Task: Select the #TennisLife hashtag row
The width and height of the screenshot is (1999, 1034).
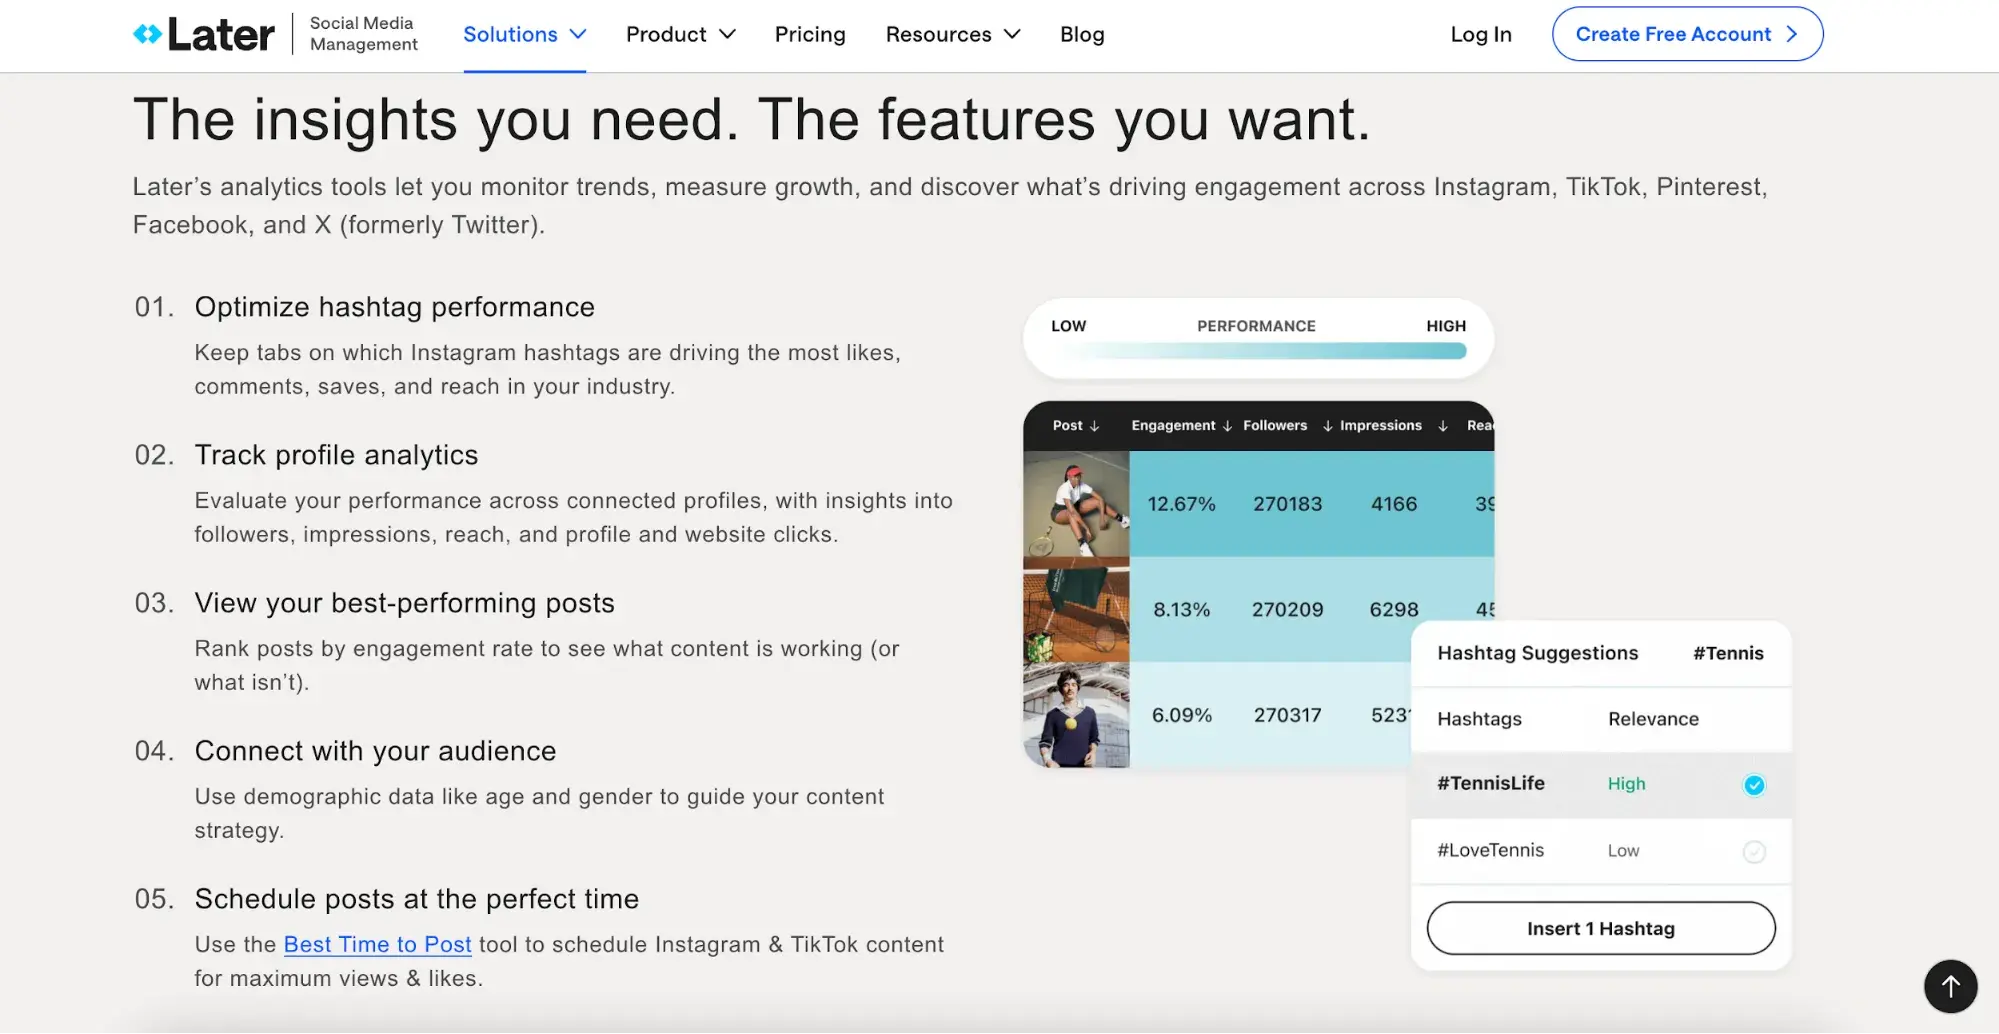Action: coord(1600,785)
